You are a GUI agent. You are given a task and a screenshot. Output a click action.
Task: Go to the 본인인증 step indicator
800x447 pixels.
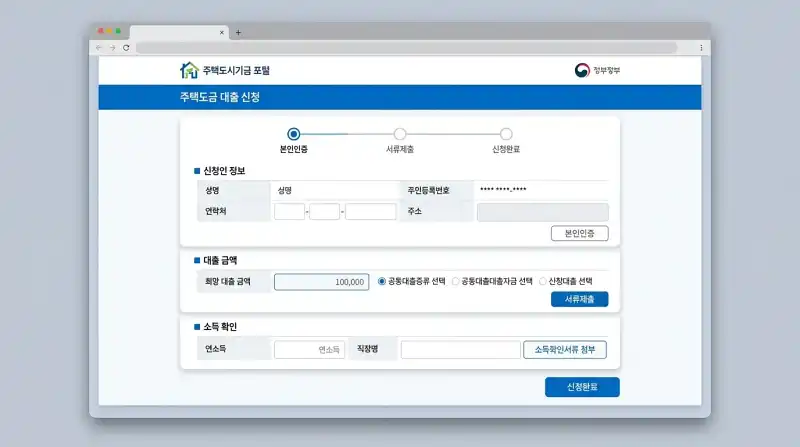293,134
